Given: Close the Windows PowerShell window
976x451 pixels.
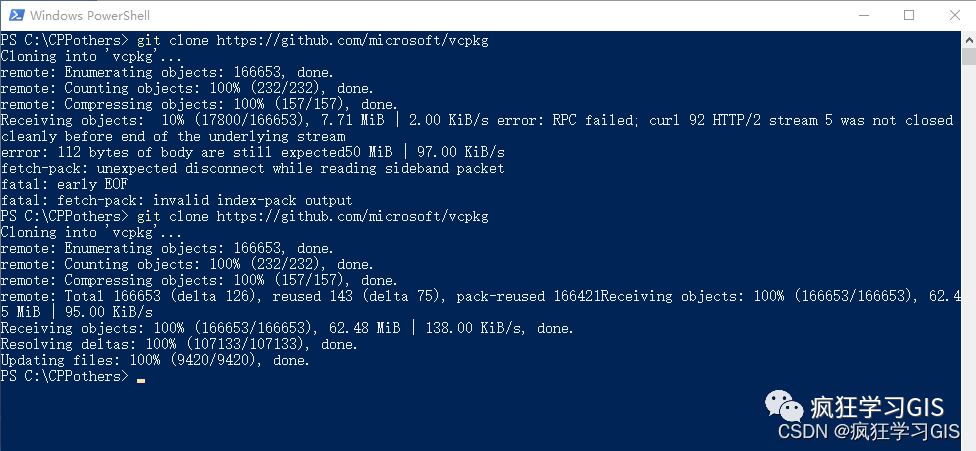Looking at the screenshot, I should click(954, 15).
